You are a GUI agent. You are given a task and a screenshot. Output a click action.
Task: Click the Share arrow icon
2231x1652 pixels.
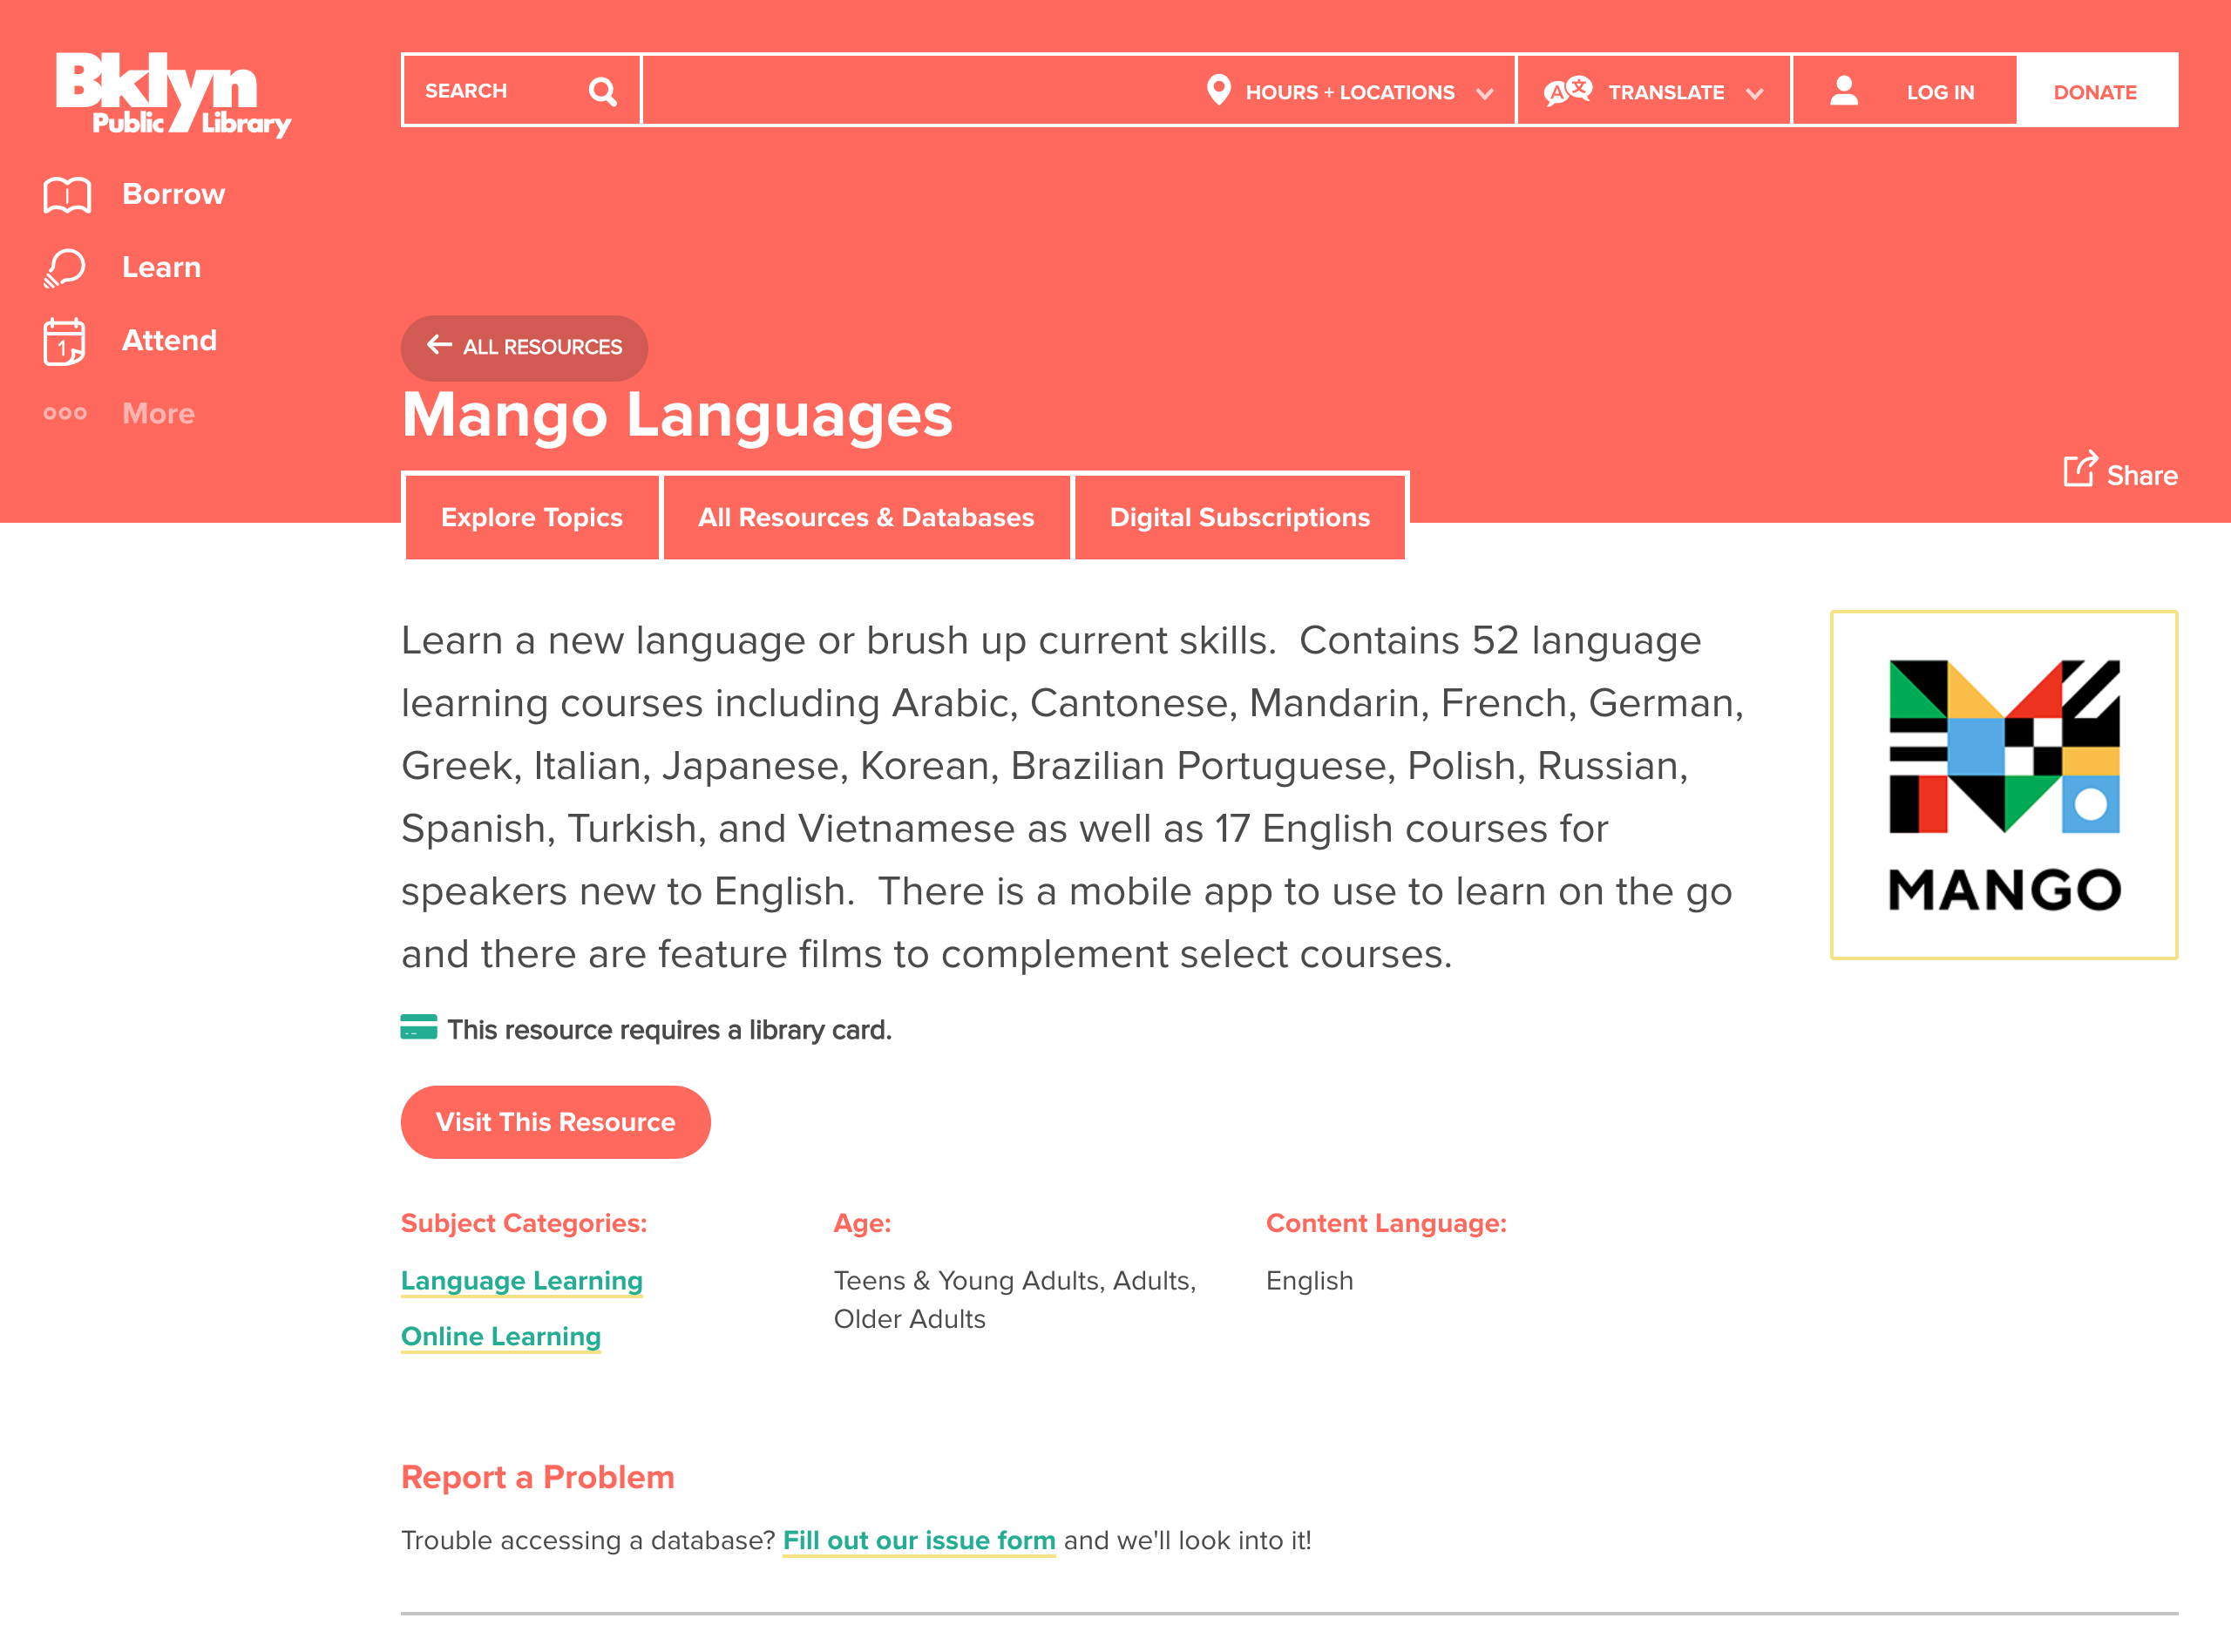2080,468
